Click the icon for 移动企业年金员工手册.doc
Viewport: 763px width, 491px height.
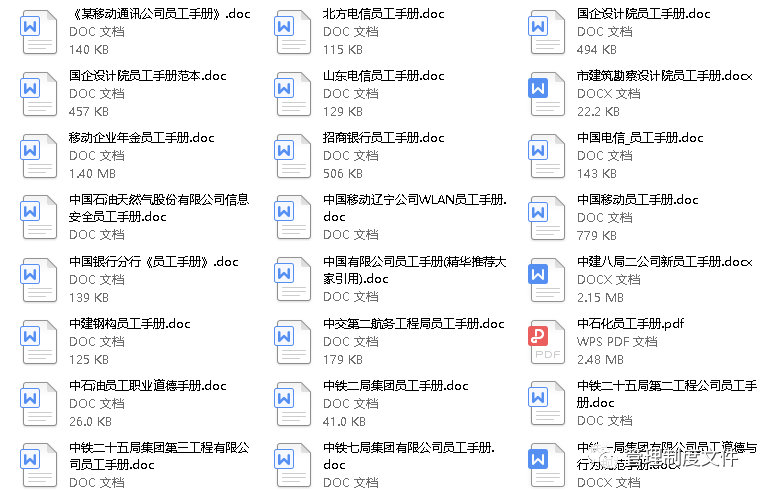[39, 156]
